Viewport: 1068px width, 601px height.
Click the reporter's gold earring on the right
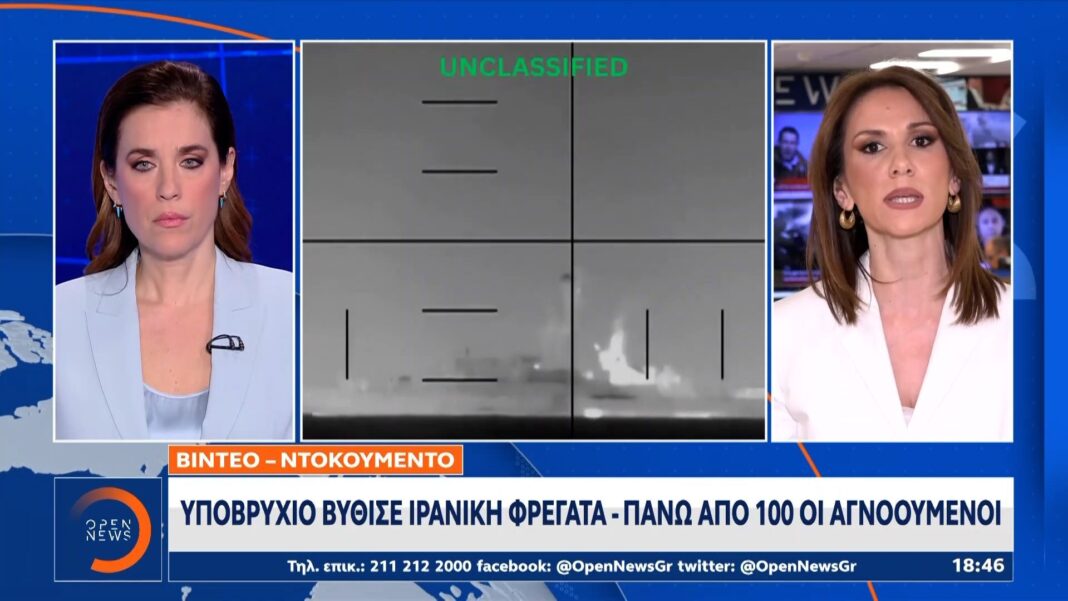tap(848, 218)
